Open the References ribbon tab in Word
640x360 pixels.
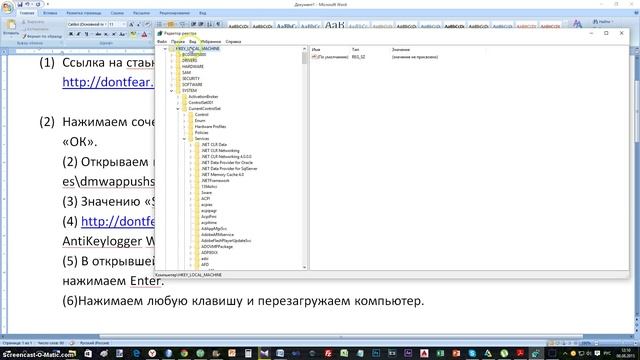(x=117, y=13)
